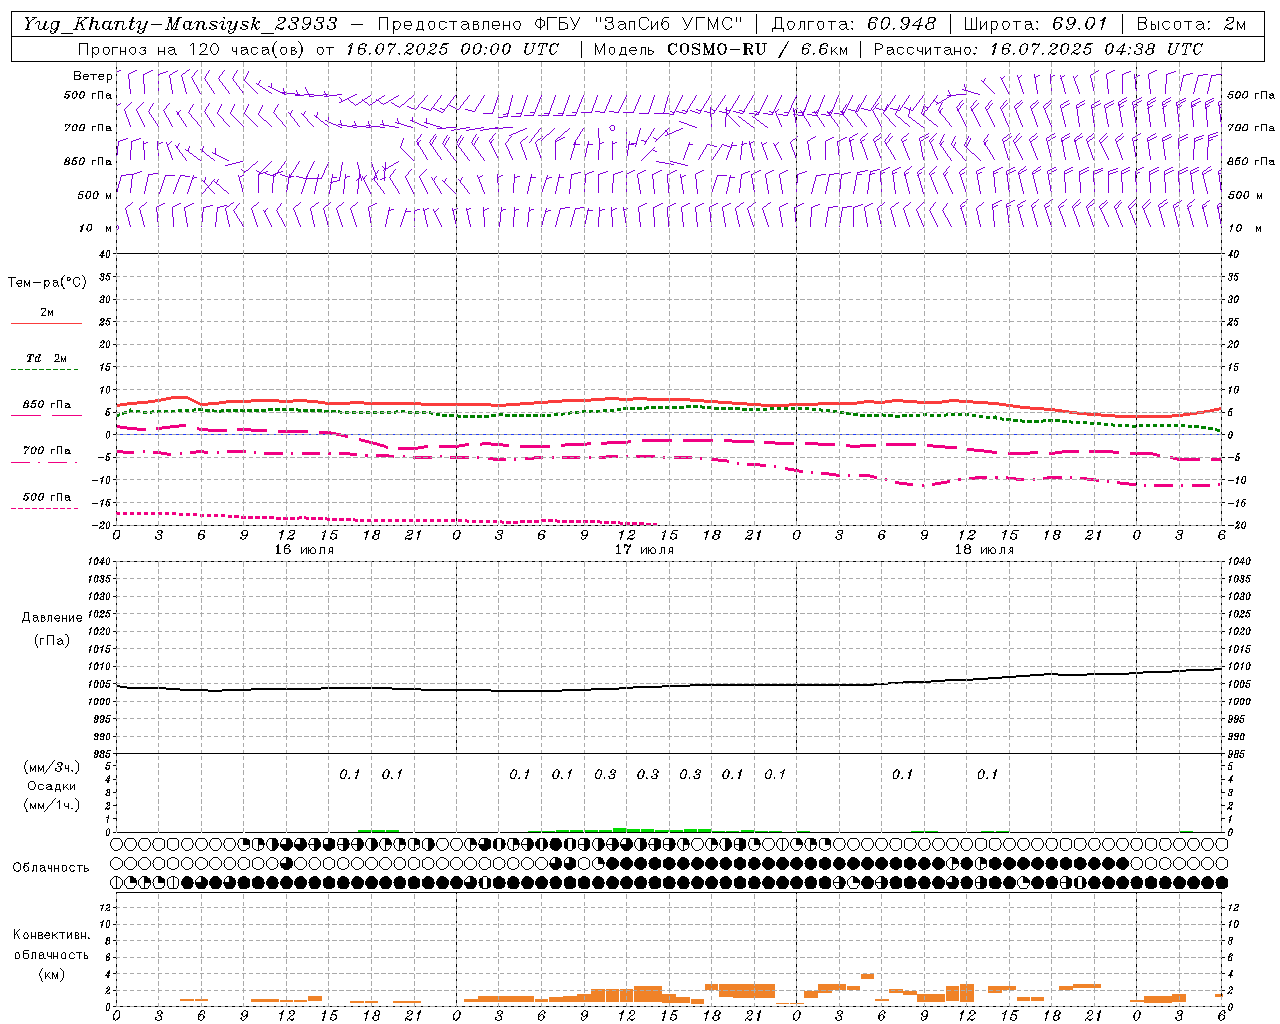Select the 17 июля date label
This screenshot has width=1280, height=1024.
pos(644,550)
